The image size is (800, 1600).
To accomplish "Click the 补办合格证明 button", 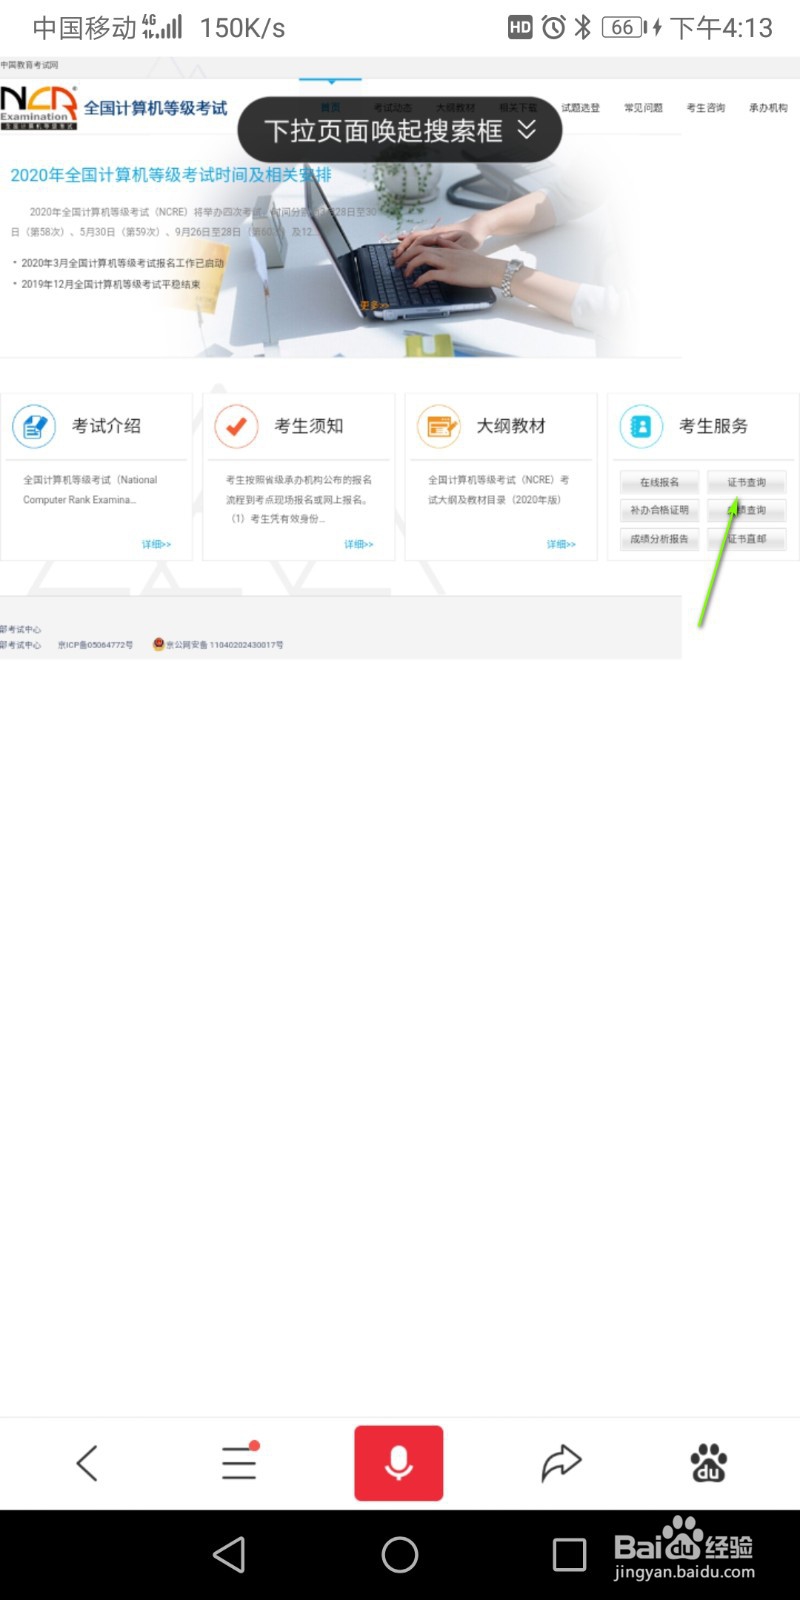I will point(659,510).
